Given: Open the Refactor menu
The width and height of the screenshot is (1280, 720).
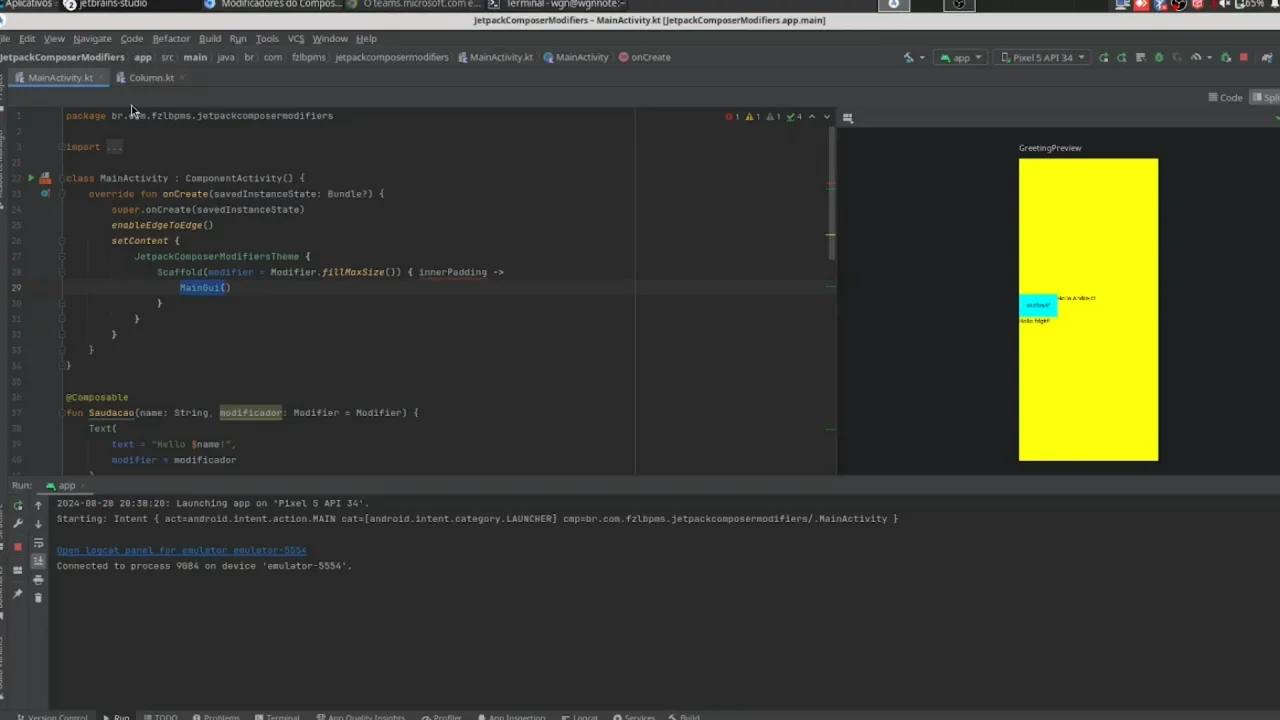Looking at the screenshot, I should pos(171,39).
